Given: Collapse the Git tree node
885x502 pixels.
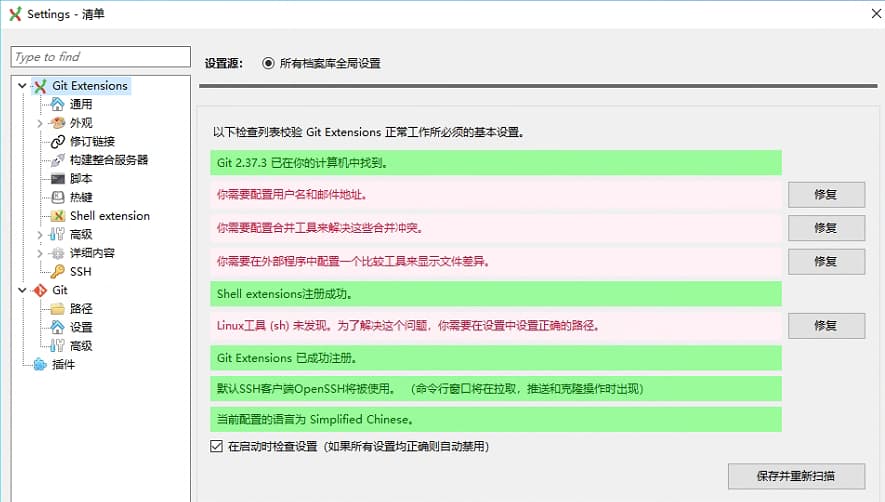Looking at the screenshot, I should [x=23, y=290].
